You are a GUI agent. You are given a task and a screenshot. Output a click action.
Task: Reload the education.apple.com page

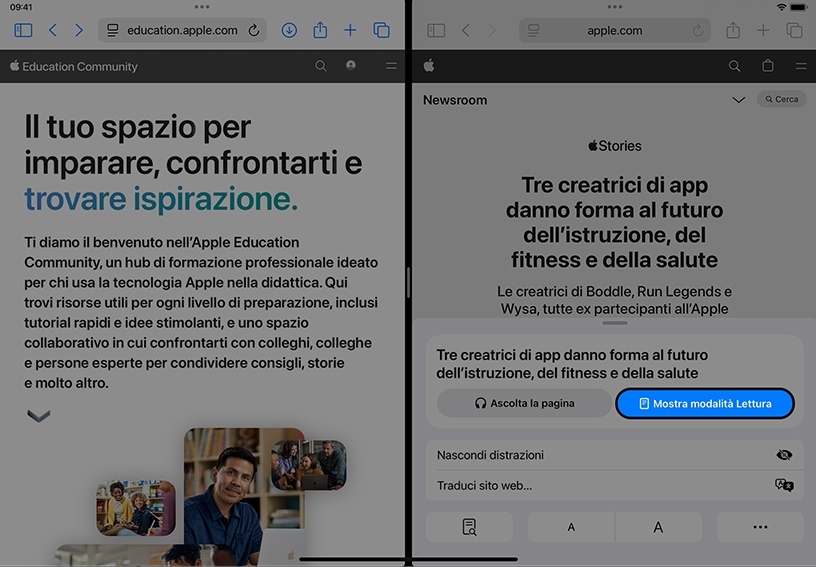(x=253, y=30)
